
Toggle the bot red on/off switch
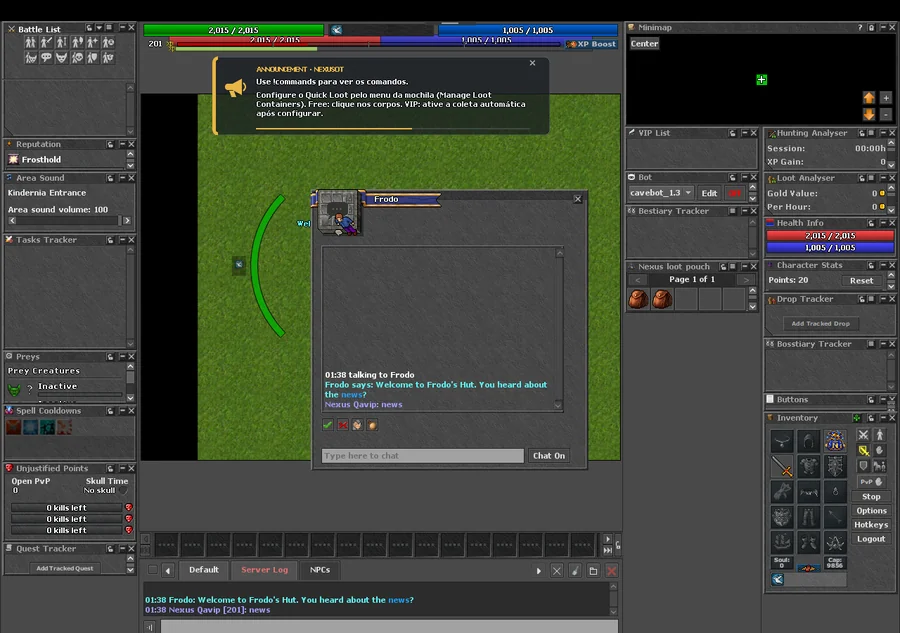[x=735, y=193]
